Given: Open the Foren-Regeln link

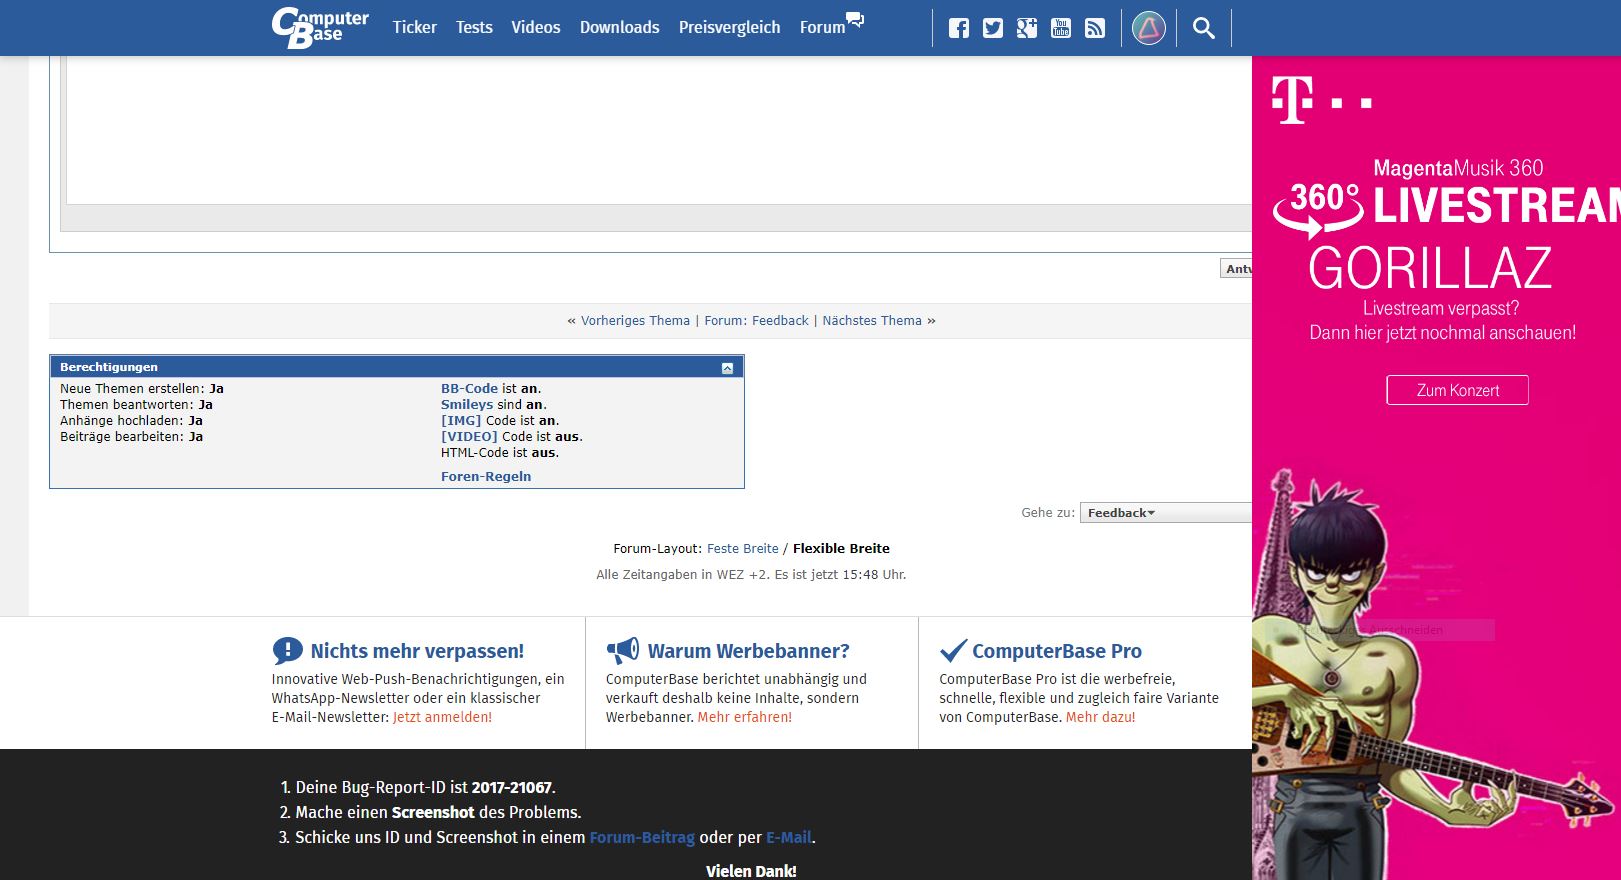Looking at the screenshot, I should point(486,477).
